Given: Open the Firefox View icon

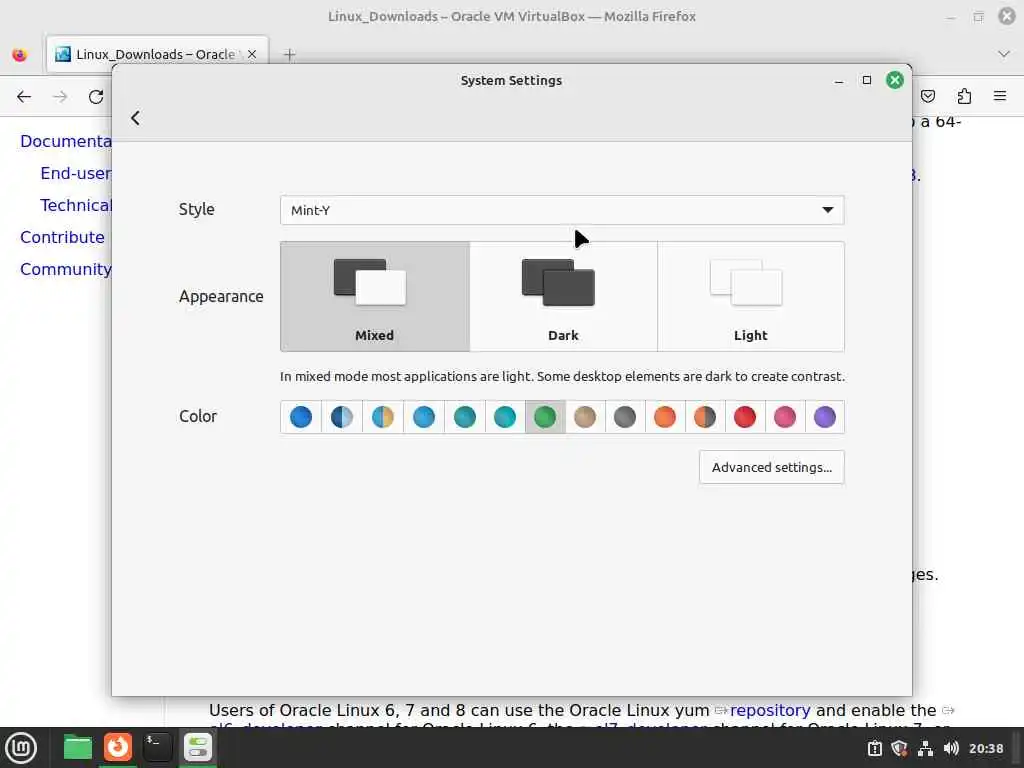Looking at the screenshot, I should click(20, 55).
